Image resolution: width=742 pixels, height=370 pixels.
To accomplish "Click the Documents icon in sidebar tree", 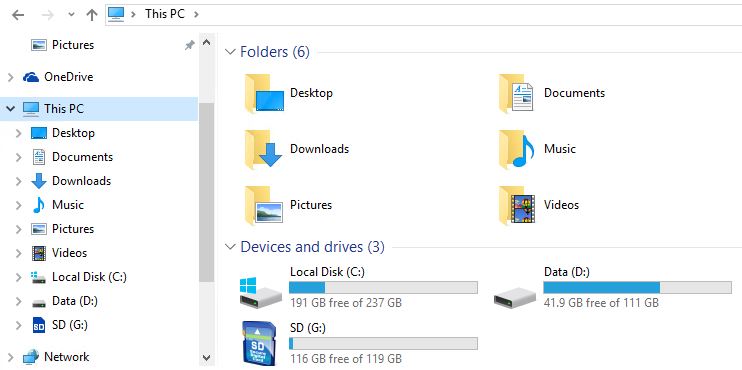I will pos(39,157).
